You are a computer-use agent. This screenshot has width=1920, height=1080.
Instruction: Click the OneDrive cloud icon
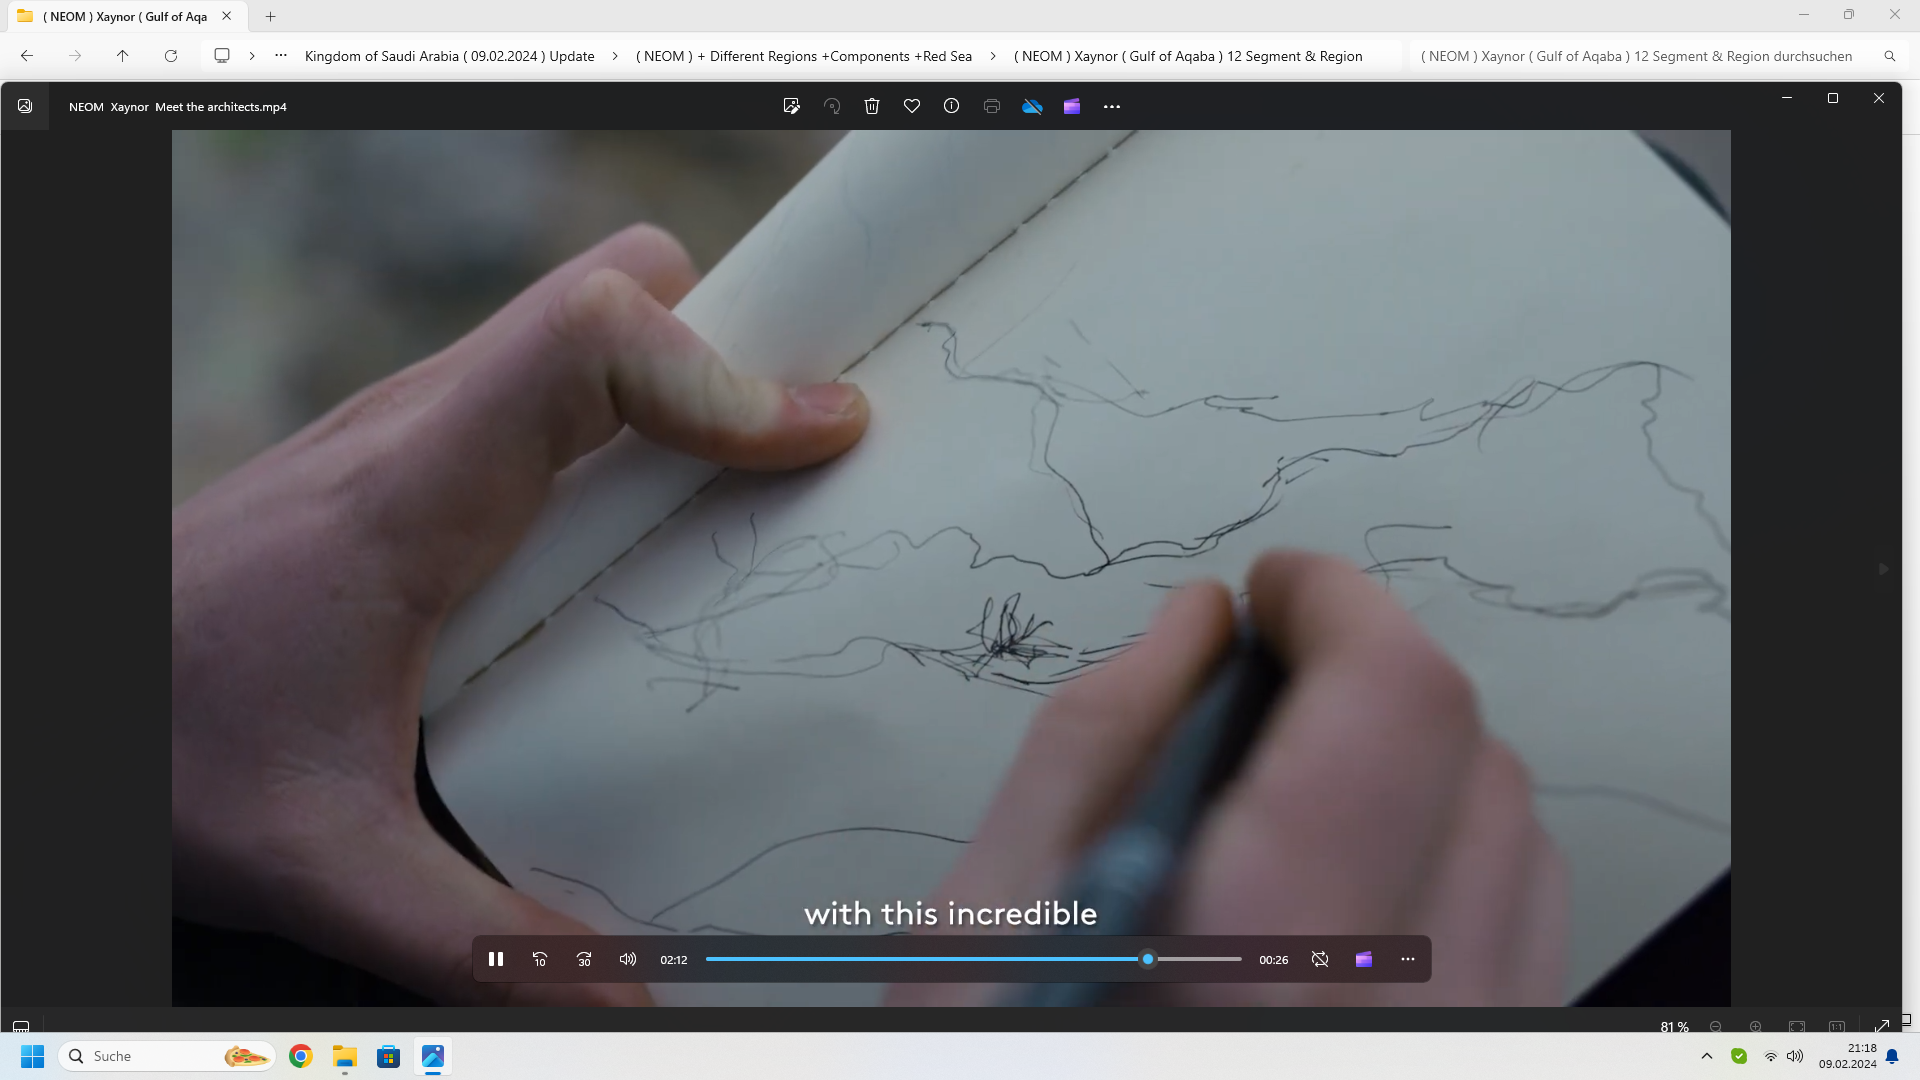tap(1032, 106)
